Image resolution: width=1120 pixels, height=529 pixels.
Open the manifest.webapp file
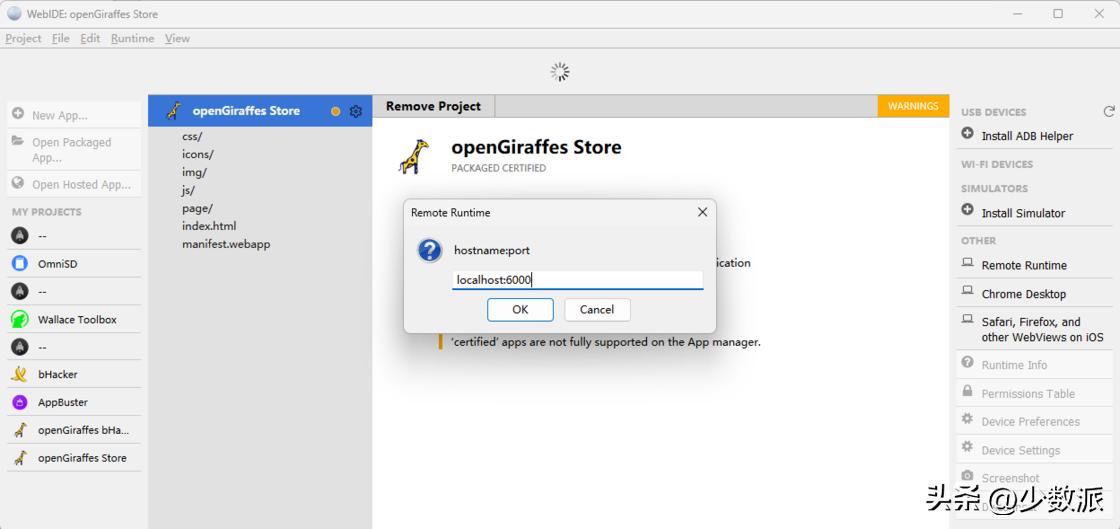pyautogui.click(x=226, y=244)
